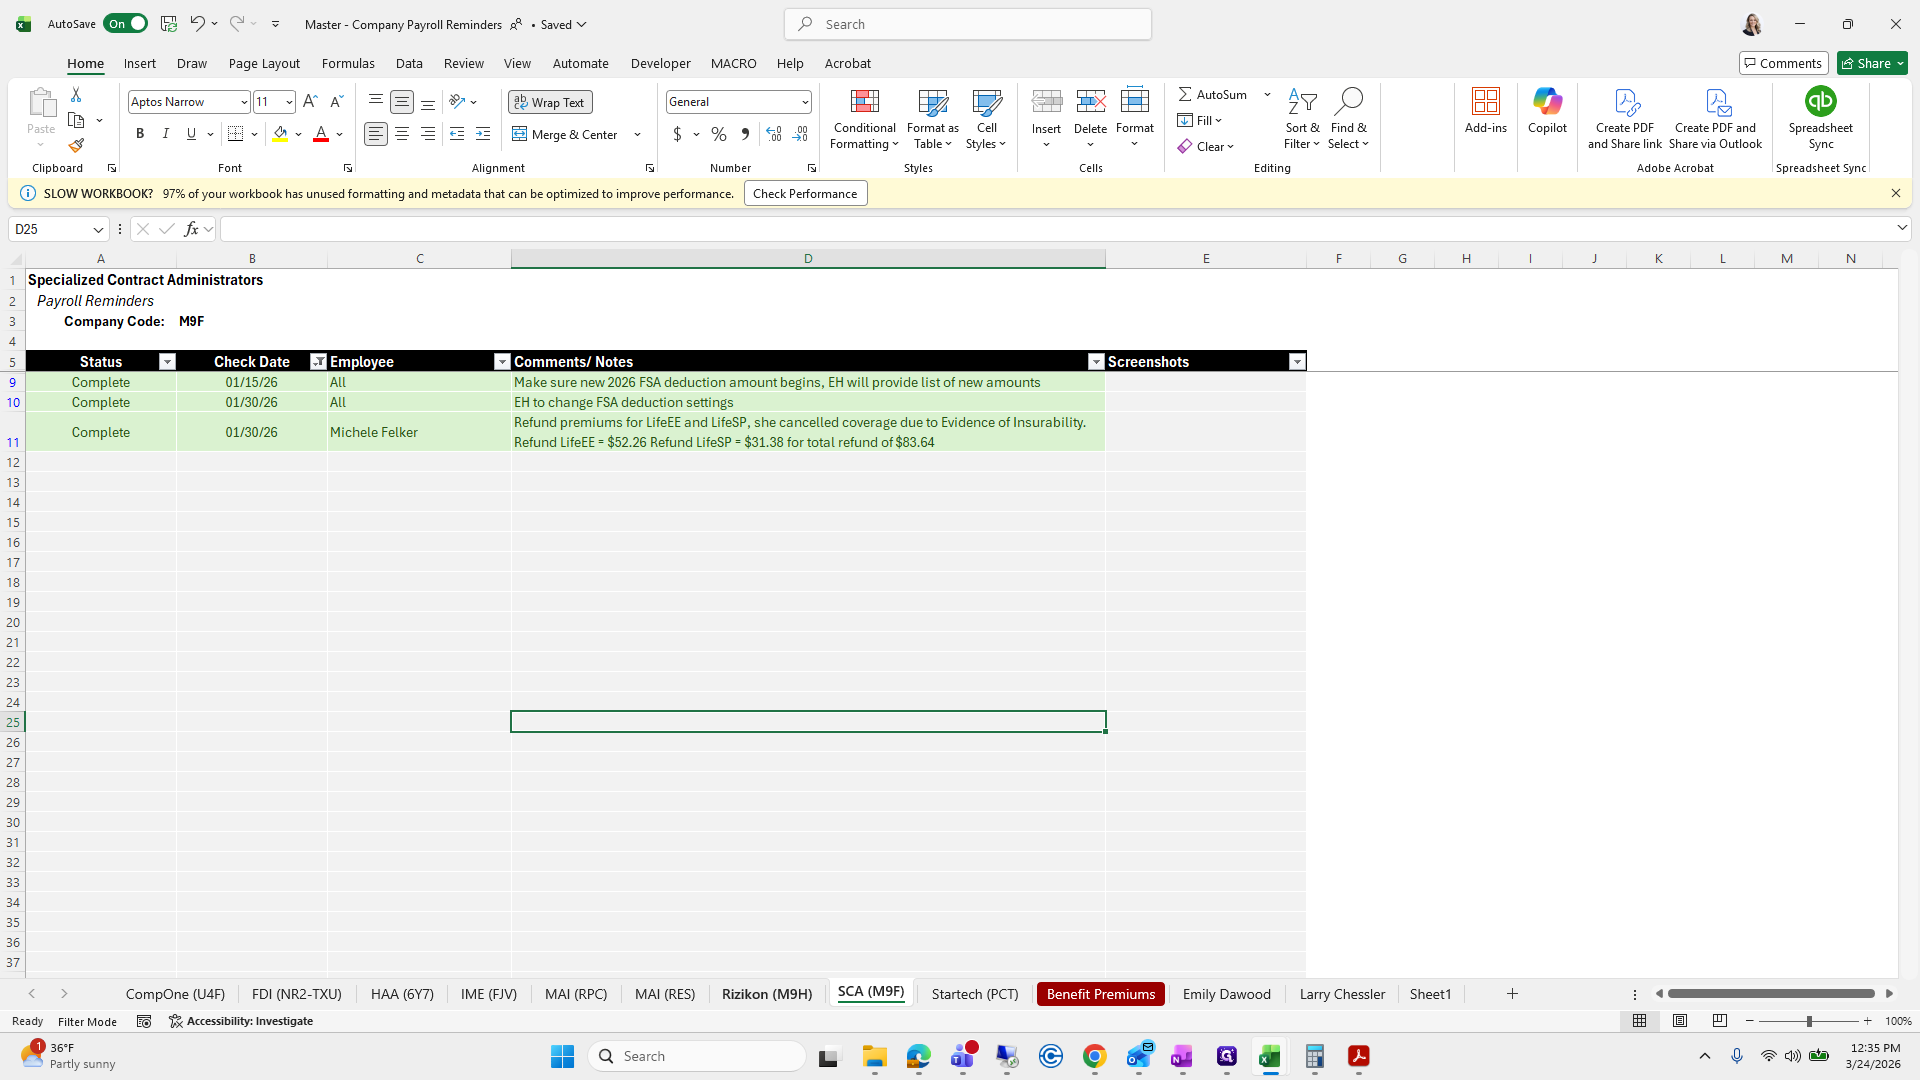Expand the font name dropdown
This screenshot has height=1080, width=1920.
[243, 102]
